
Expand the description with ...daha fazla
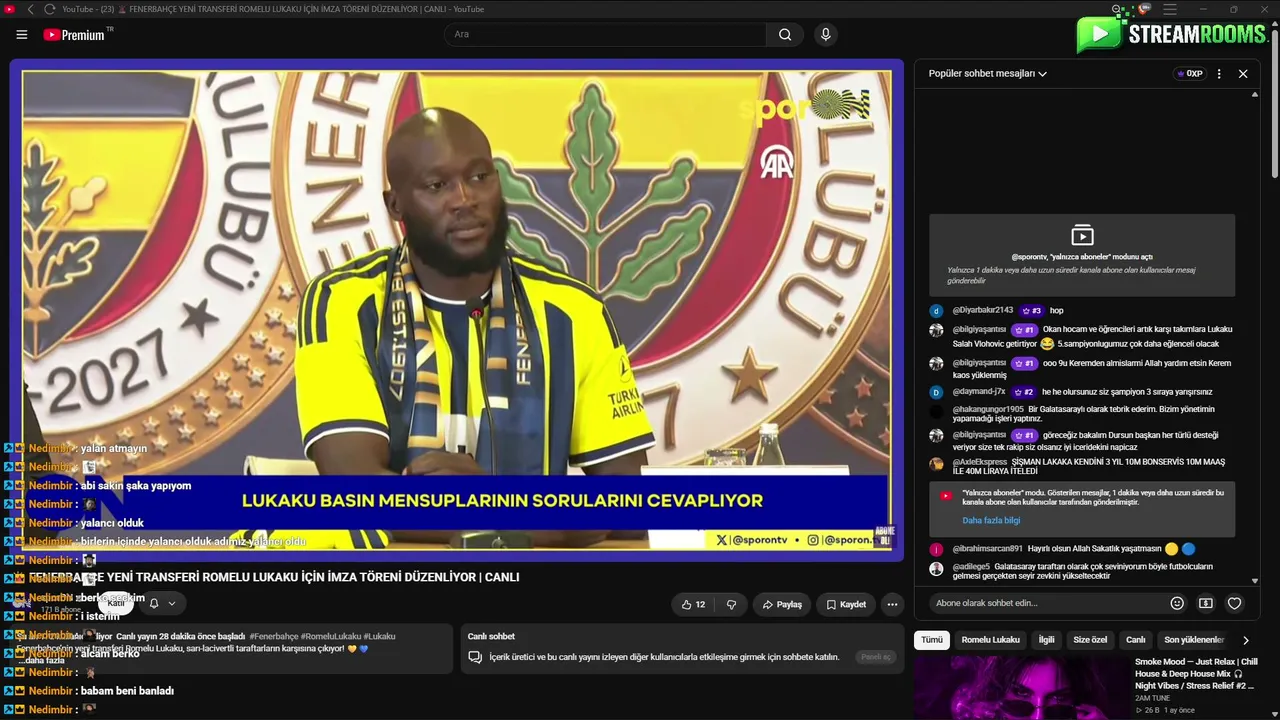(42, 661)
